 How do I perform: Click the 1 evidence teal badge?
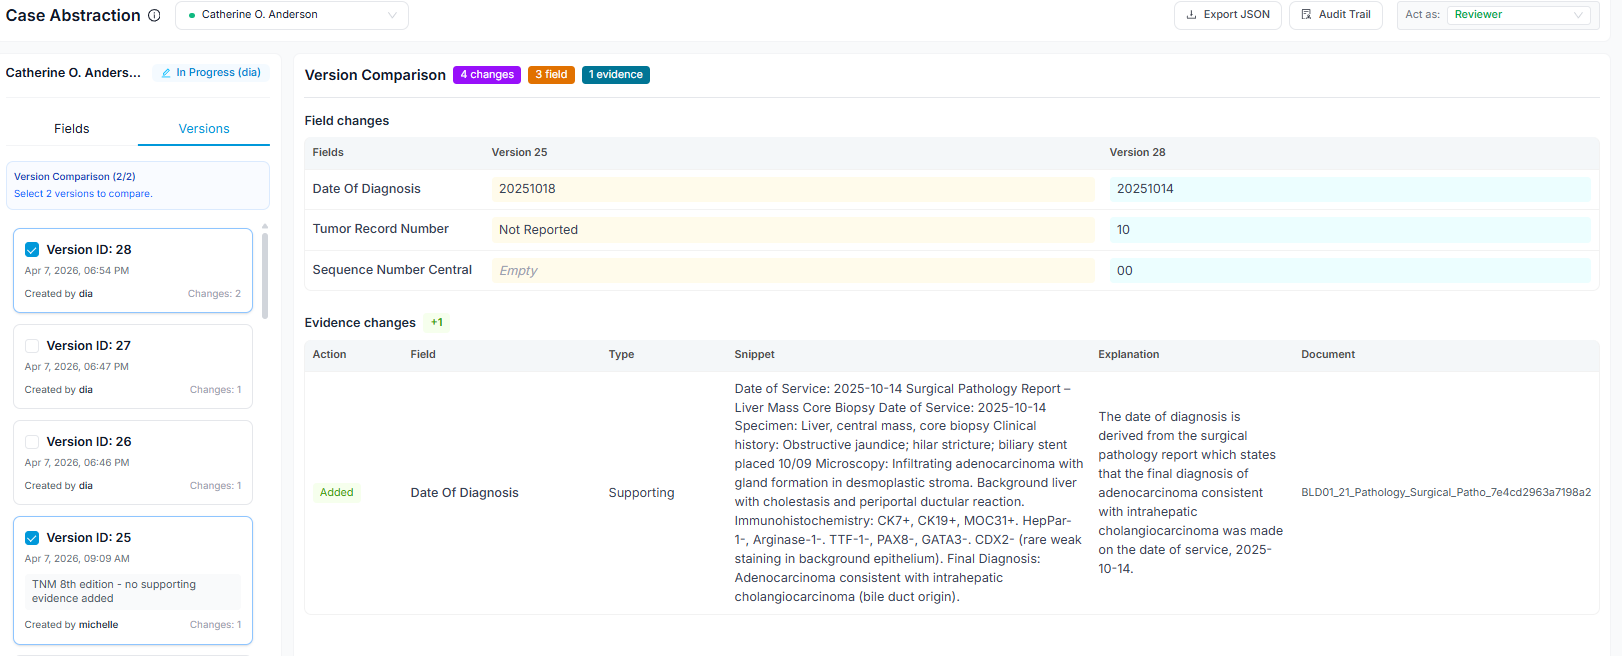[x=616, y=75]
